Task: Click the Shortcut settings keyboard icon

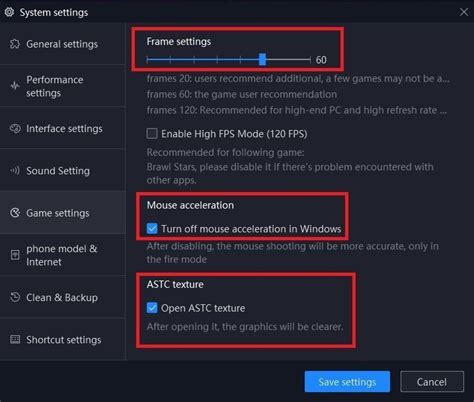Action: (15, 339)
